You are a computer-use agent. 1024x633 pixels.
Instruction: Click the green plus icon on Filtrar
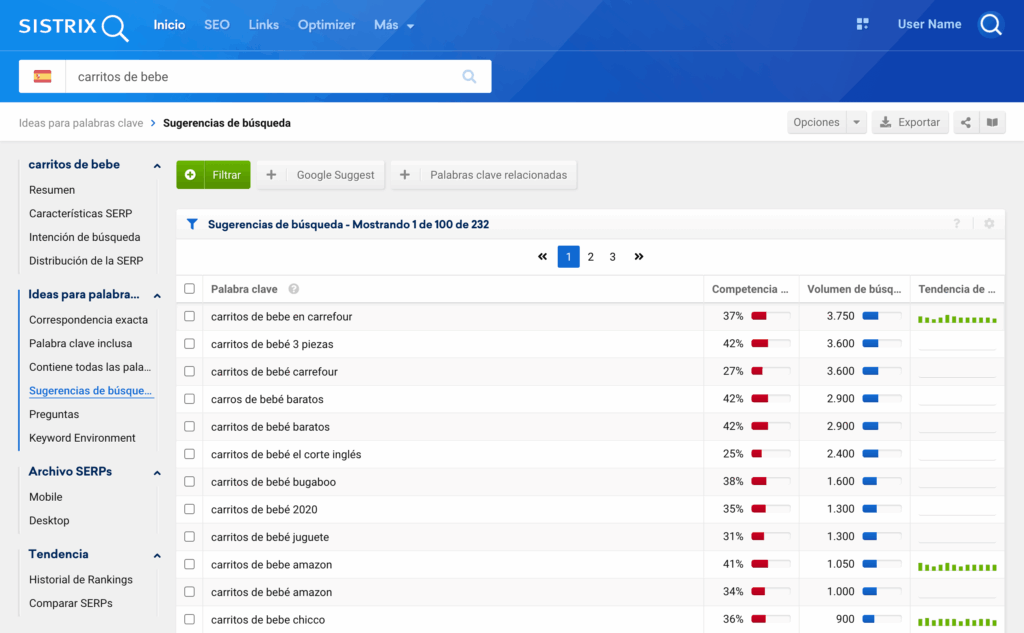[190, 175]
